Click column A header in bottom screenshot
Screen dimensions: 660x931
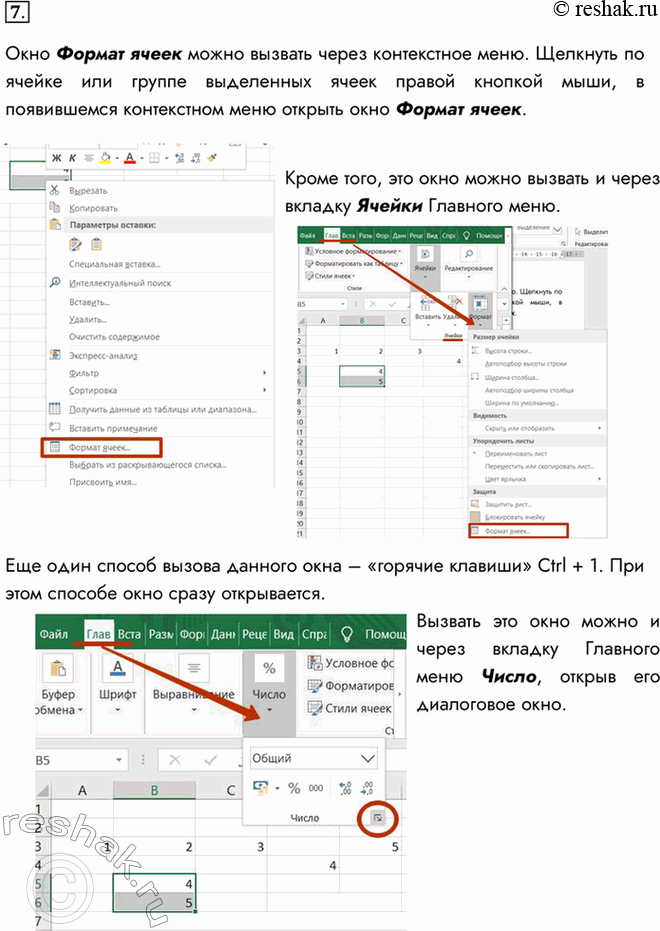(x=82, y=790)
